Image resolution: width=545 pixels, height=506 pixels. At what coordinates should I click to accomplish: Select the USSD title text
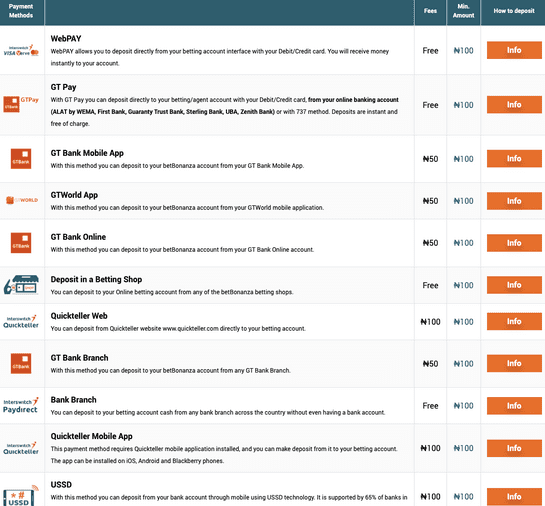pyautogui.click(x=61, y=485)
